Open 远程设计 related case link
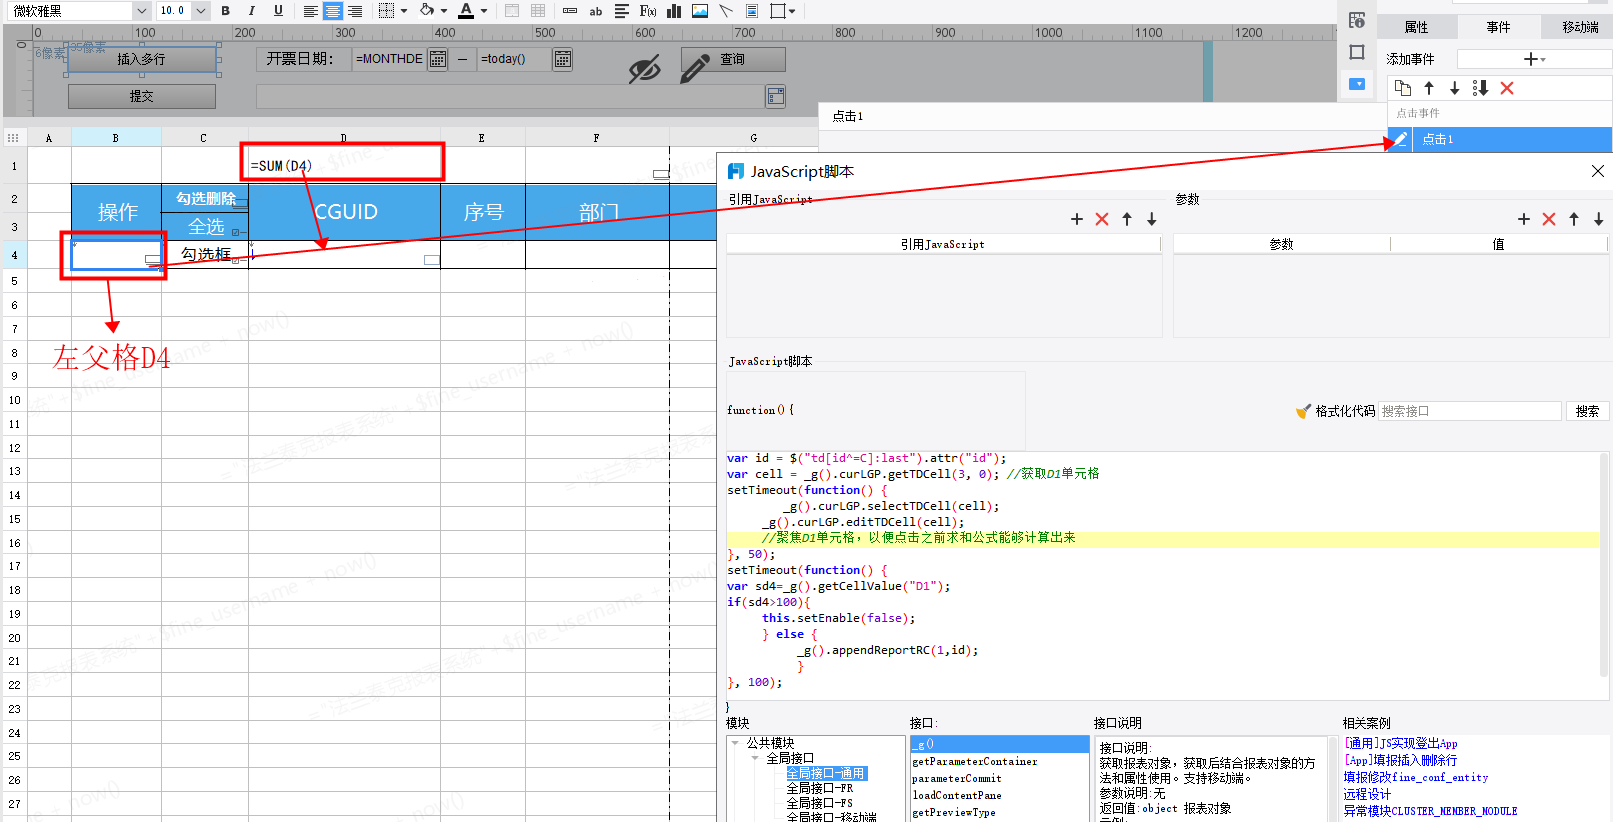1613x822 pixels. [x=1367, y=794]
